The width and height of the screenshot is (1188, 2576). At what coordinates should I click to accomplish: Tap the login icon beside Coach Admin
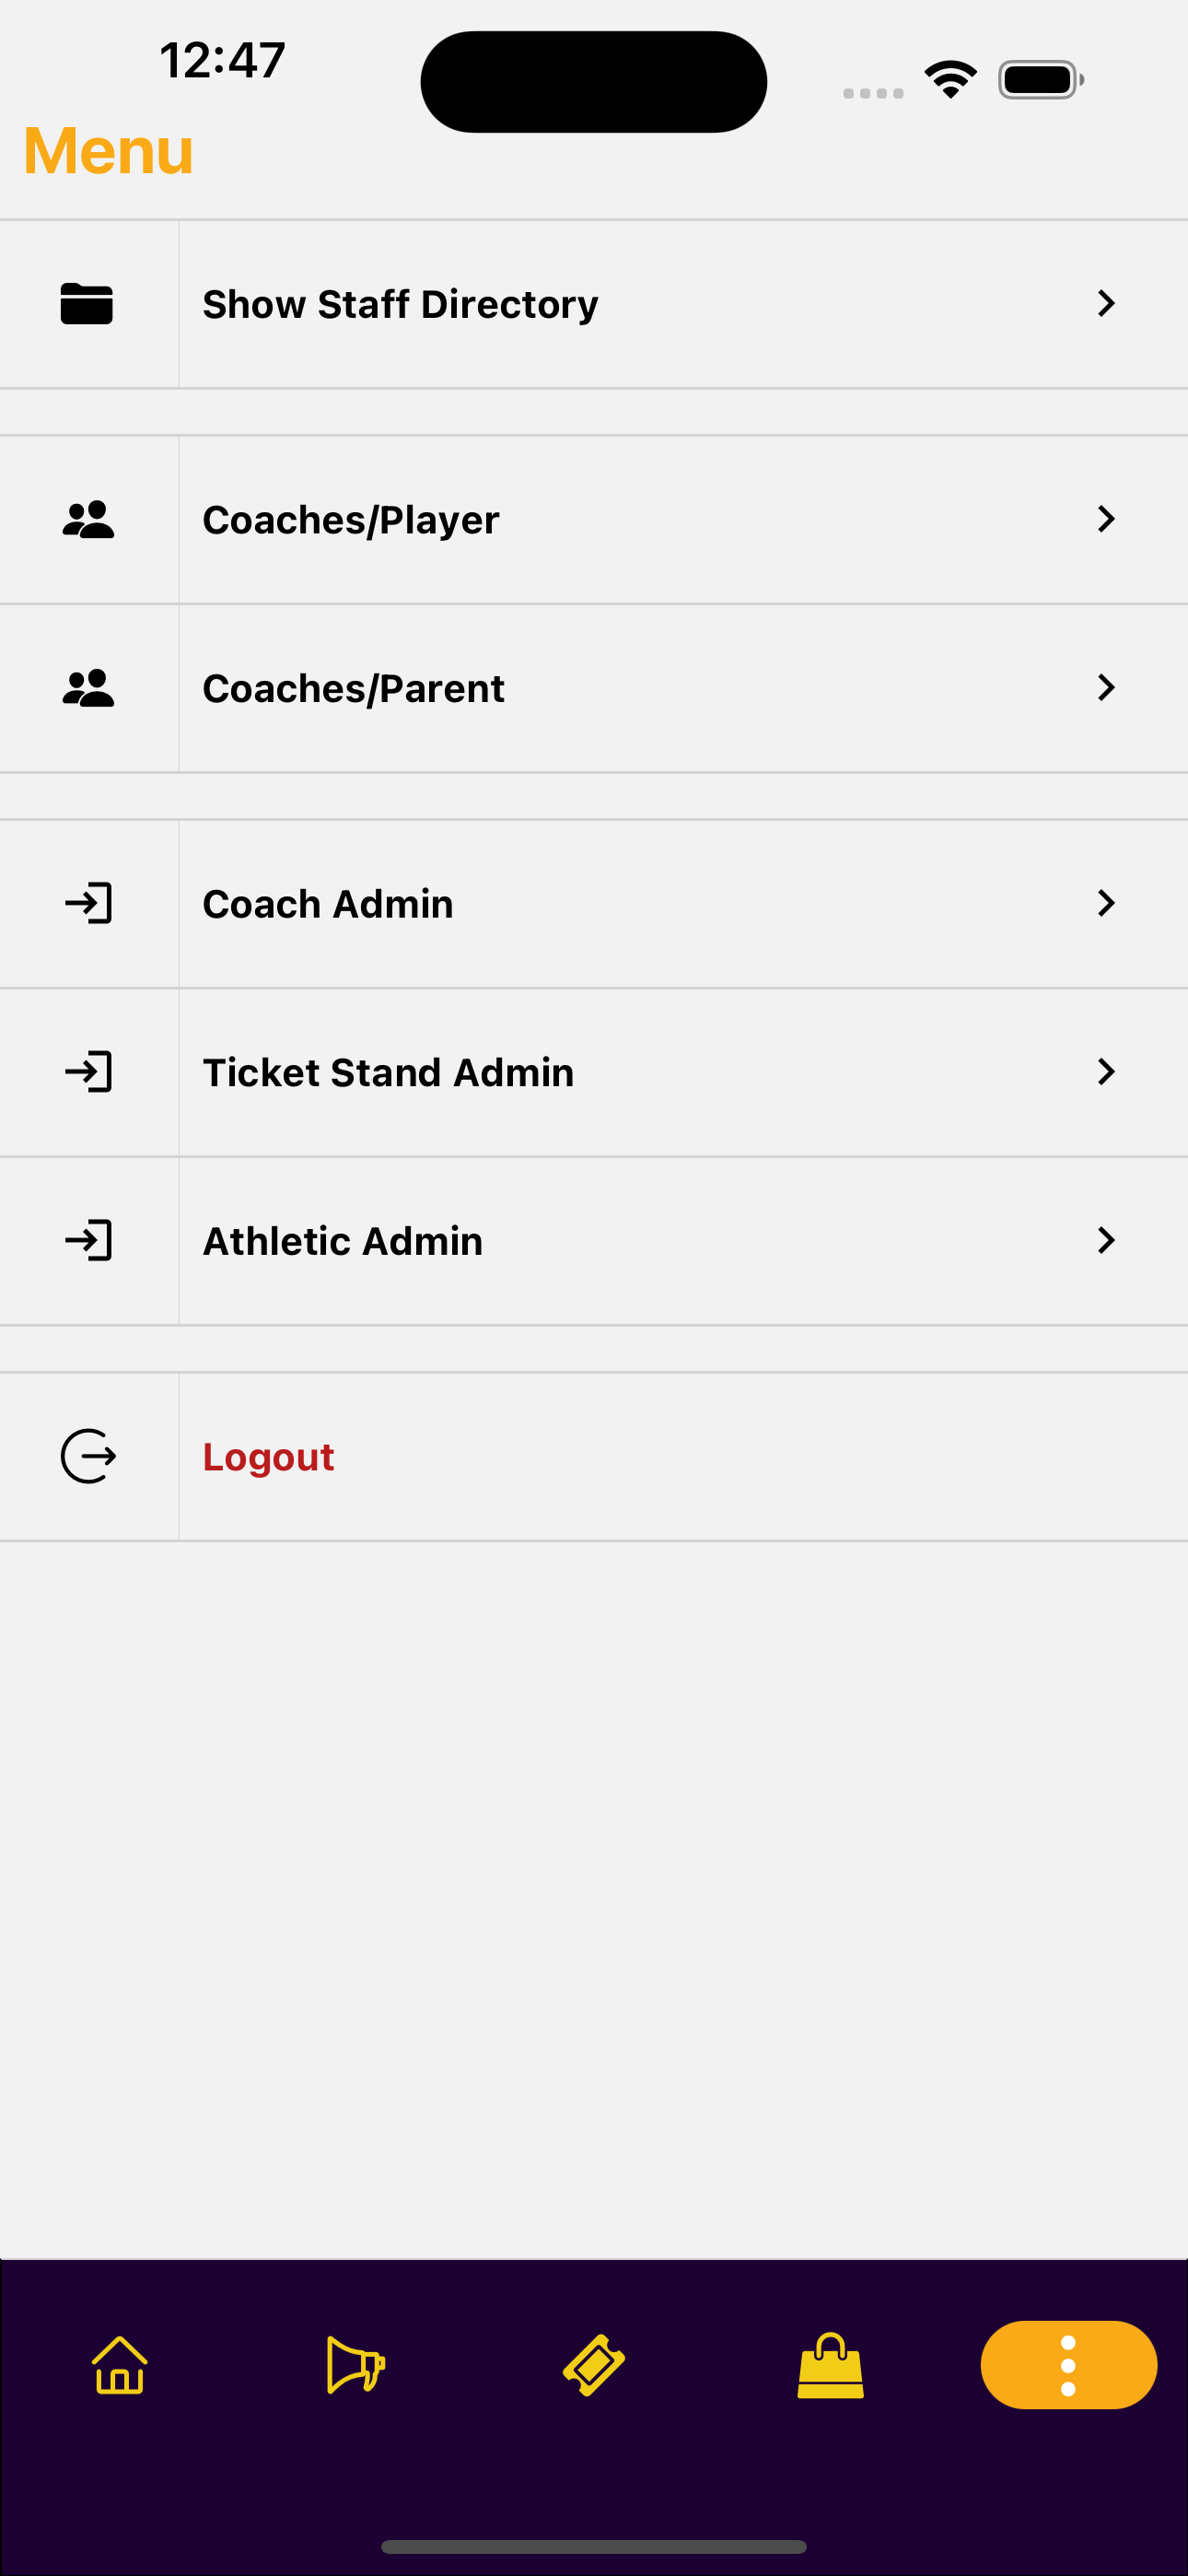(x=88, y=904)
